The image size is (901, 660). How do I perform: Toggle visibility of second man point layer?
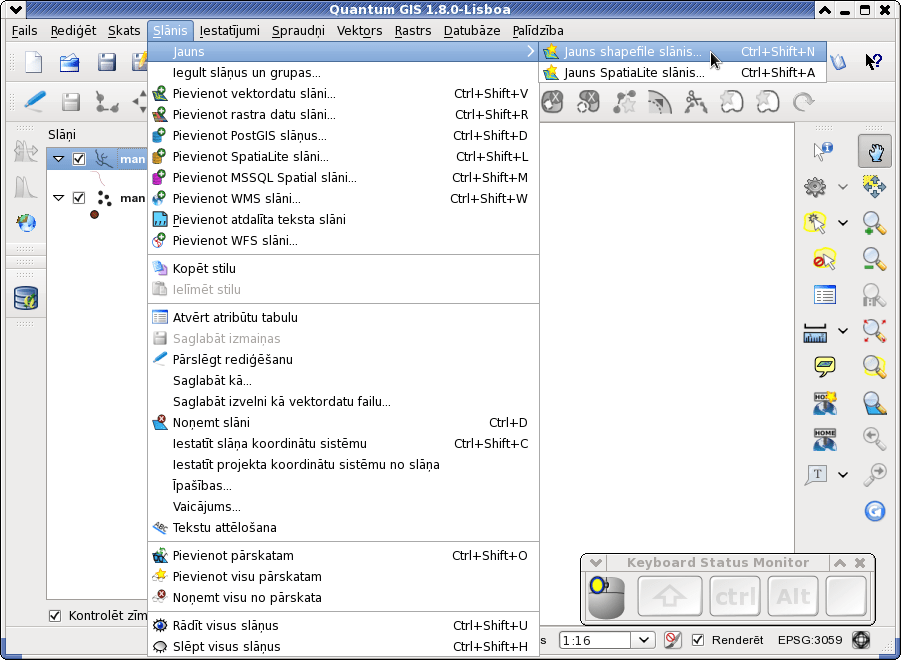tap(79, 198)
